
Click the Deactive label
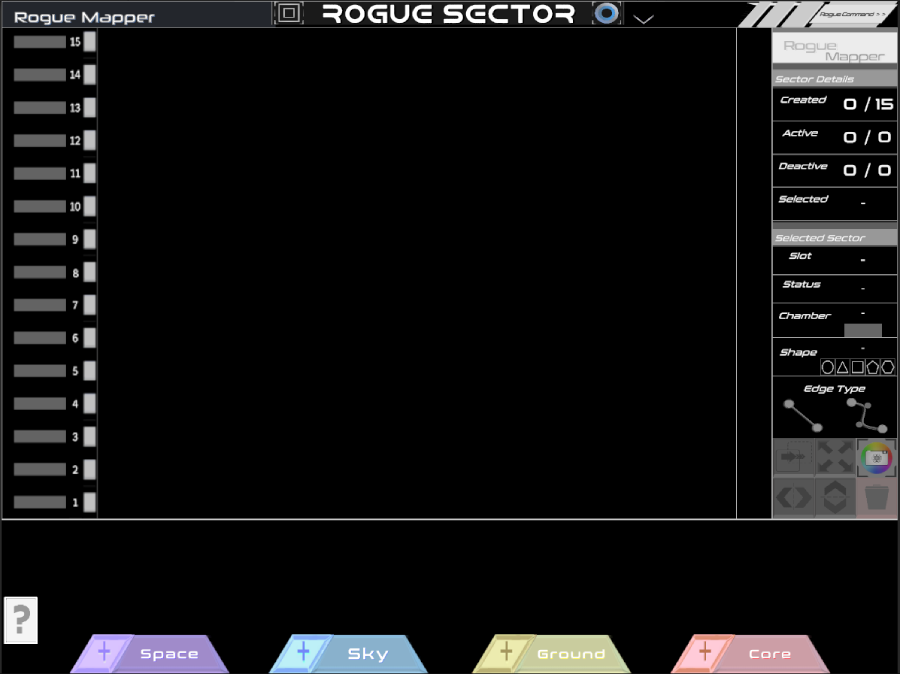(x=803, y=166)
